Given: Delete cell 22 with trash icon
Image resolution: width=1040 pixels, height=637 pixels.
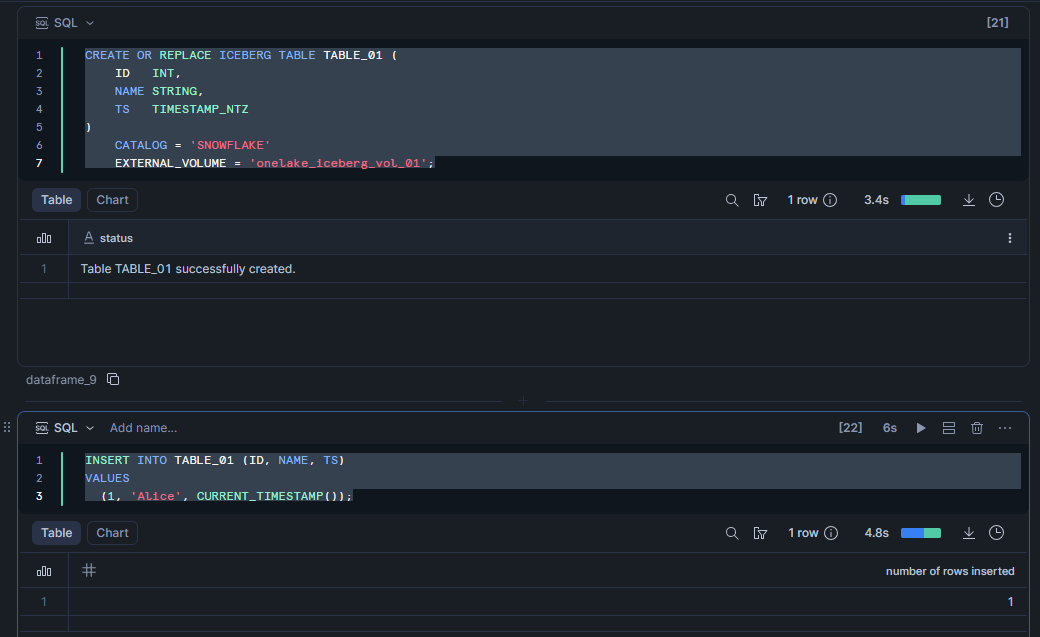Looking at the screenshot, I should pos(976,428).
